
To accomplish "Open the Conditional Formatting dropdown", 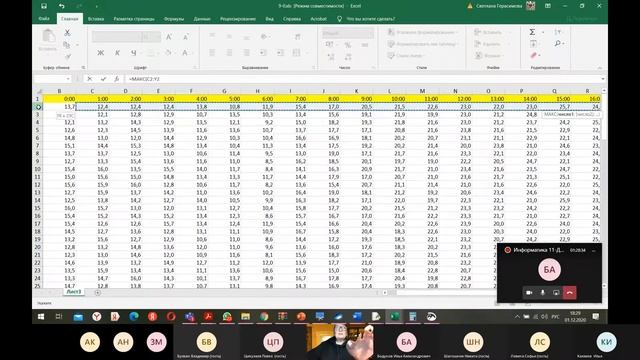I will [x=423, y=32].
